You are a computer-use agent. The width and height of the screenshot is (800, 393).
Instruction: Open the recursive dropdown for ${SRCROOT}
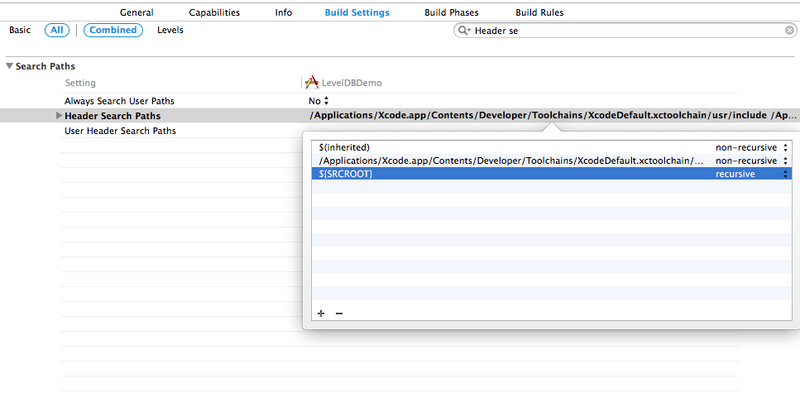point(752,174)
